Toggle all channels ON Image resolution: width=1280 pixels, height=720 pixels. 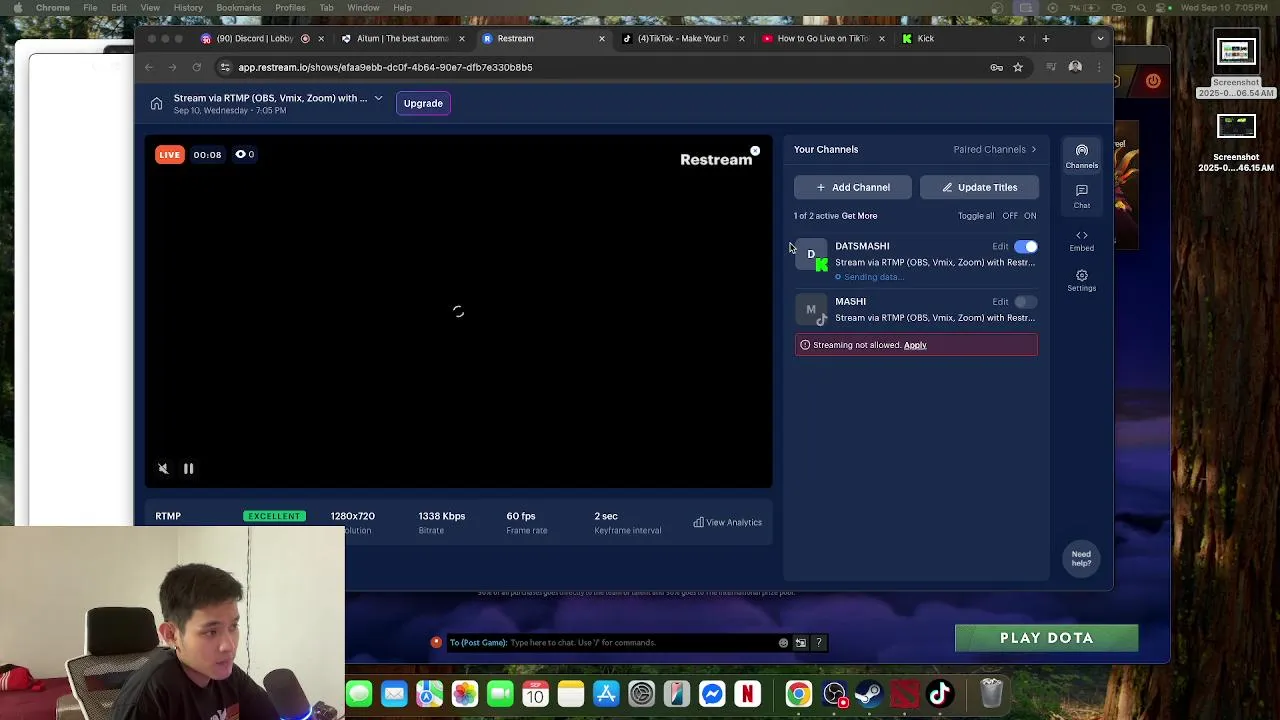coord(1030,216)
